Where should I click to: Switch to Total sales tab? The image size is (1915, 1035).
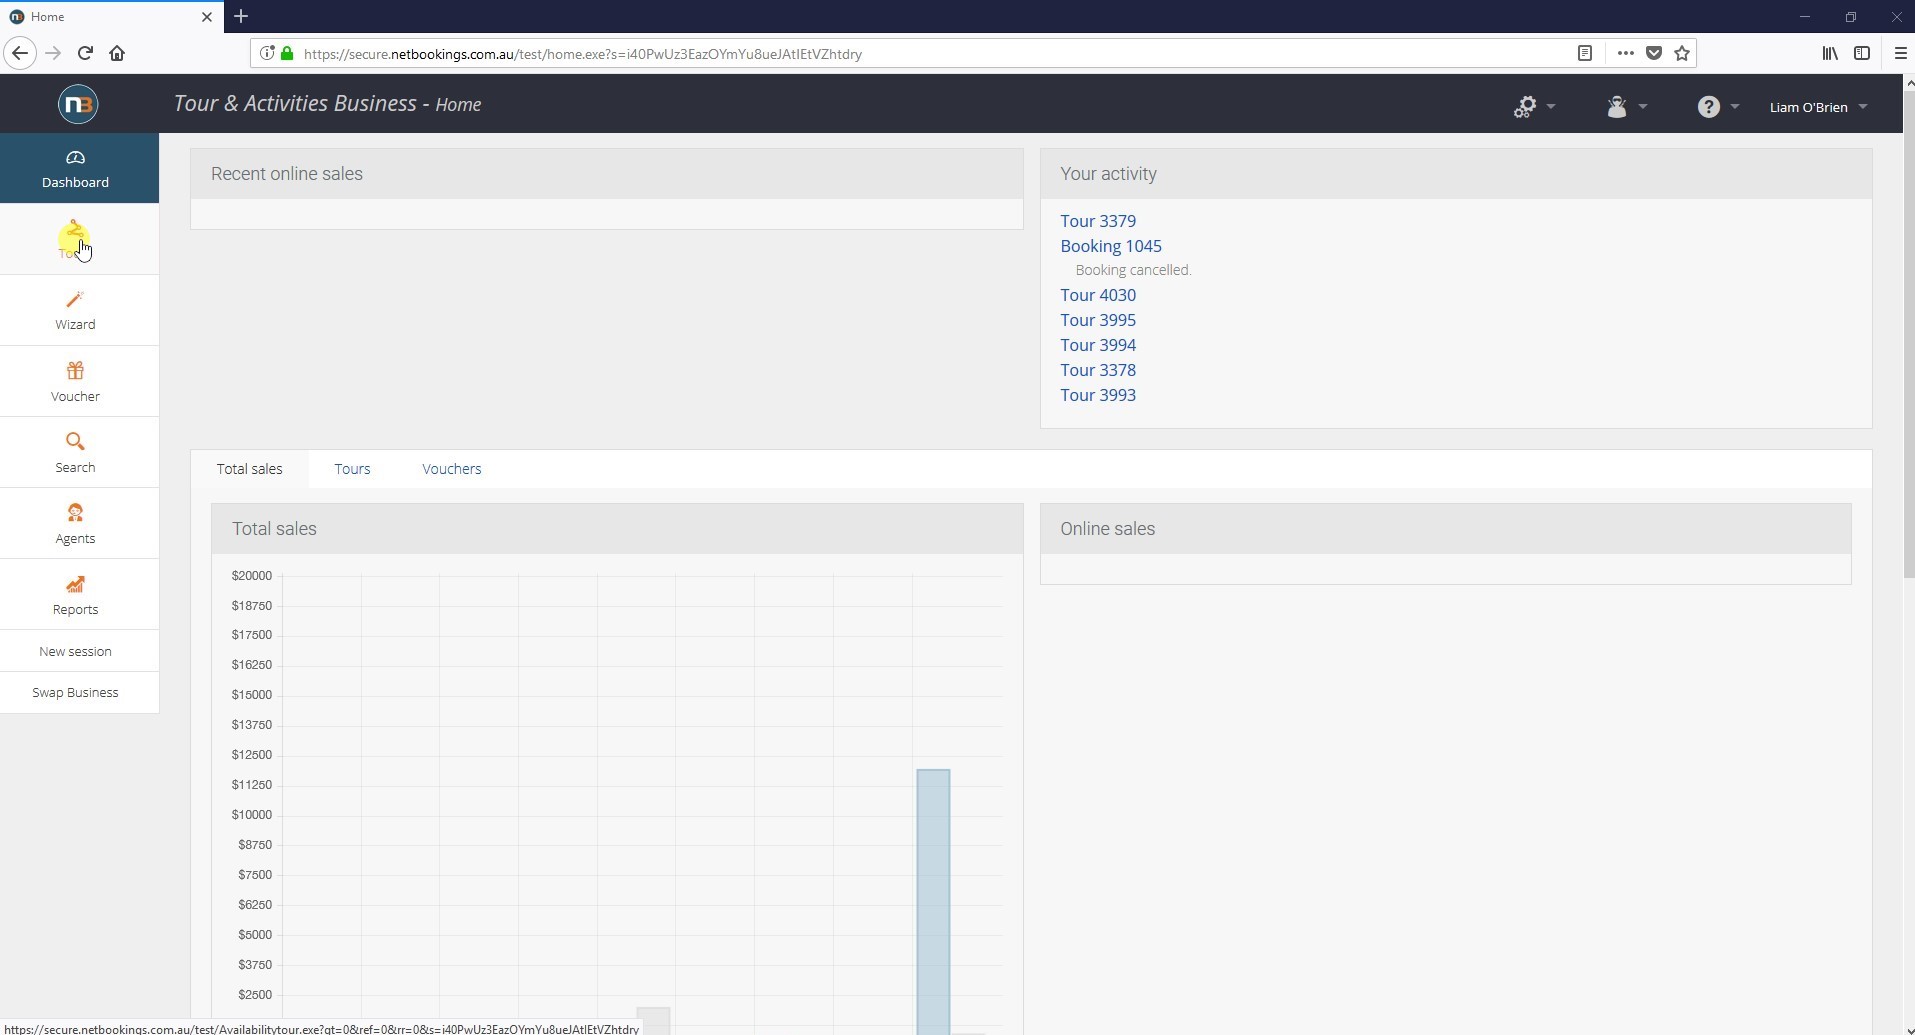point(249,469)
